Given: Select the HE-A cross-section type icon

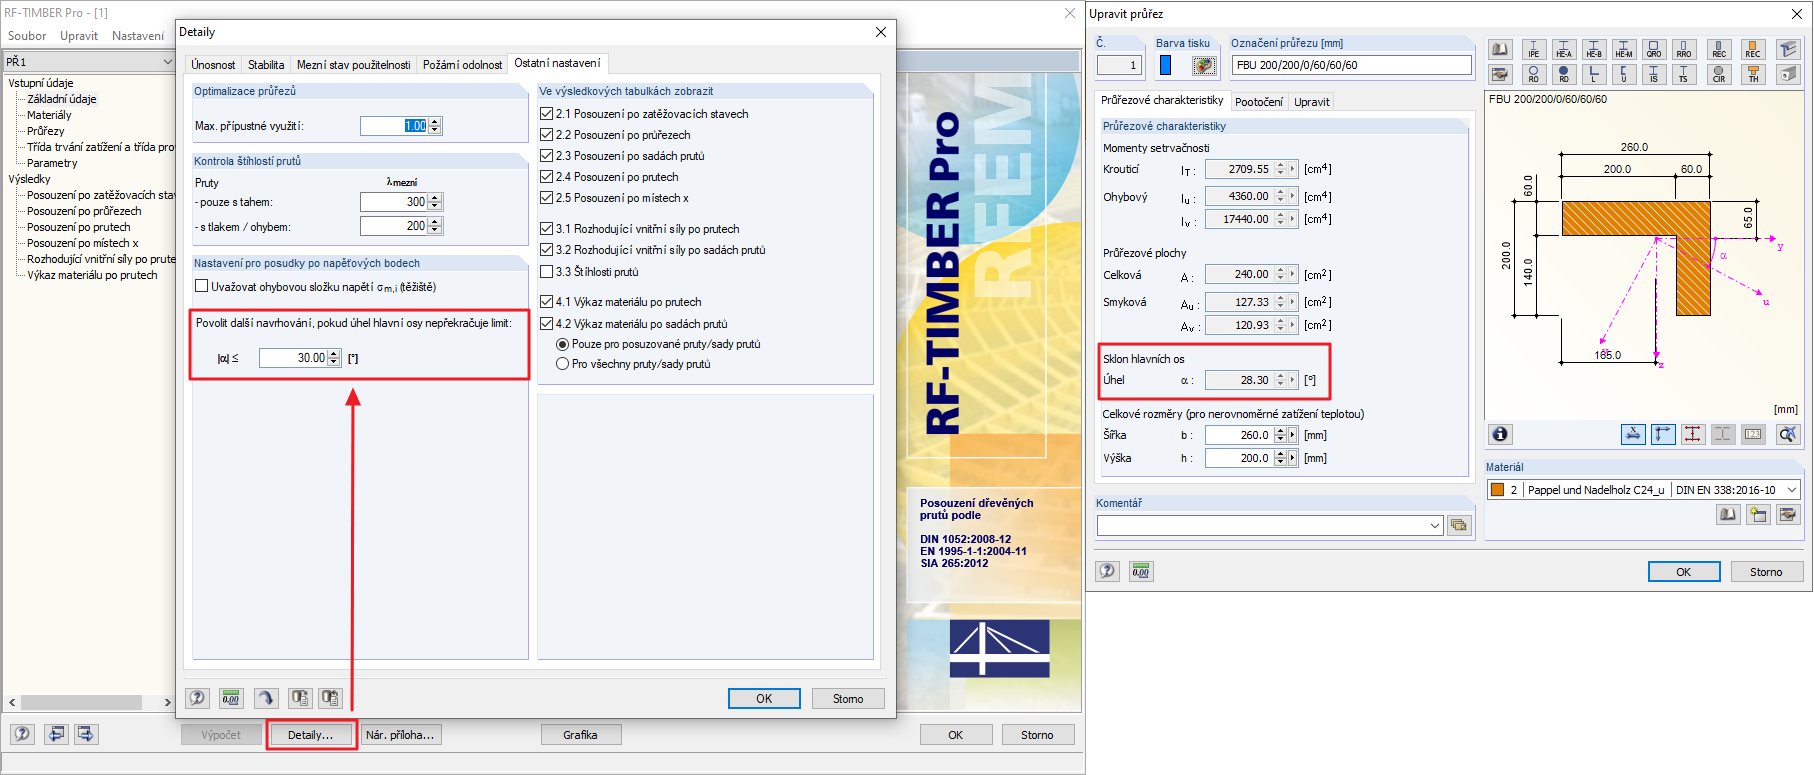Looking at the screenshot, I should click(x=1564, y=50).
